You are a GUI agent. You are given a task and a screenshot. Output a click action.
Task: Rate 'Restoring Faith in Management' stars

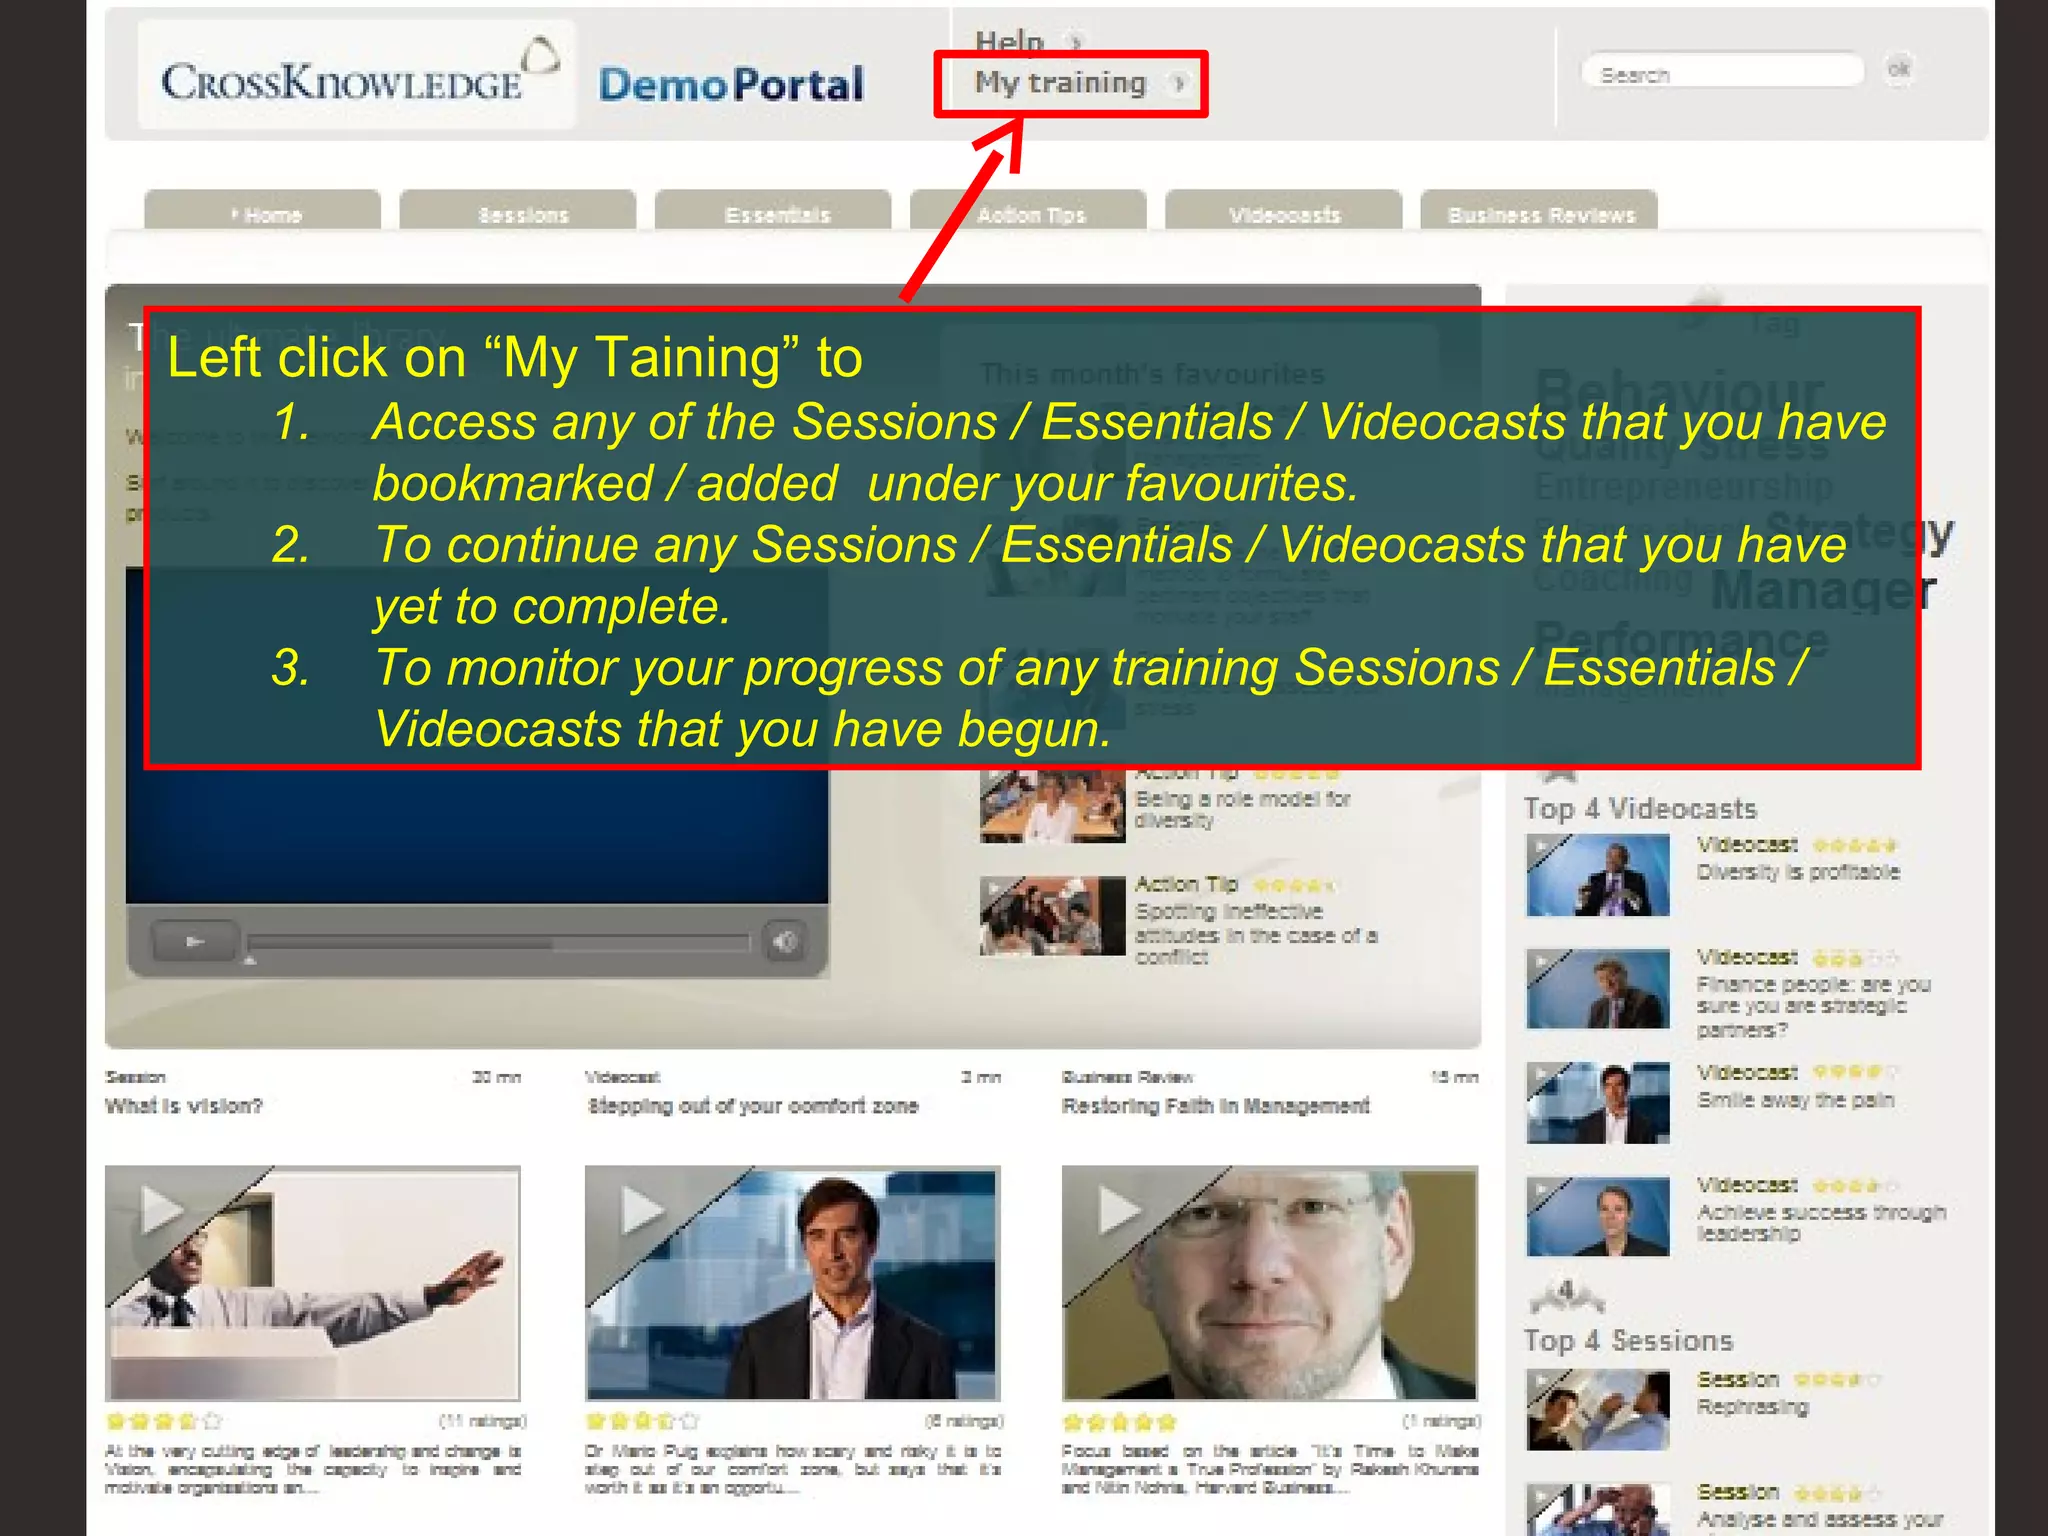1120,1421
